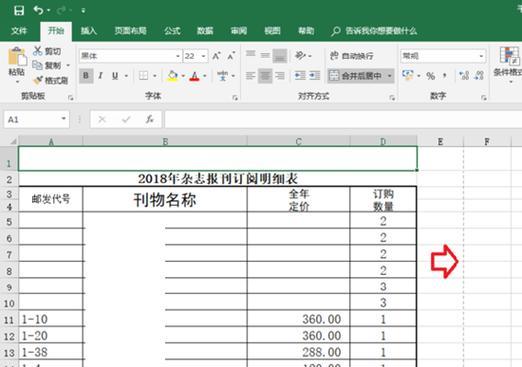This screenshot has height=367, width=522.
Task: Apply the red font color
Action: (x=194, y=76)
